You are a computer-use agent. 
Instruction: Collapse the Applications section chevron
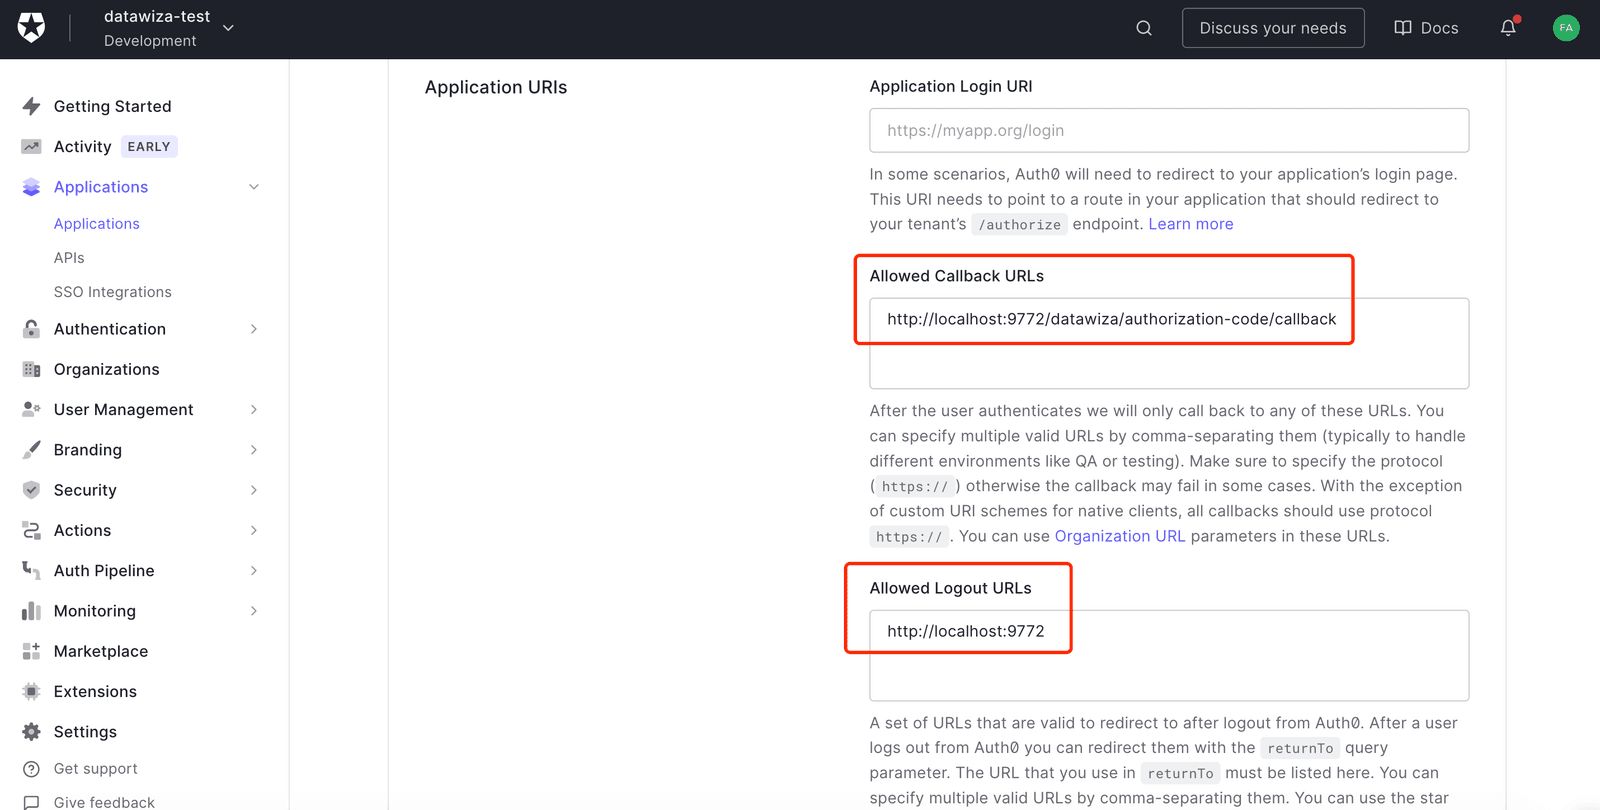coord(254,187)
